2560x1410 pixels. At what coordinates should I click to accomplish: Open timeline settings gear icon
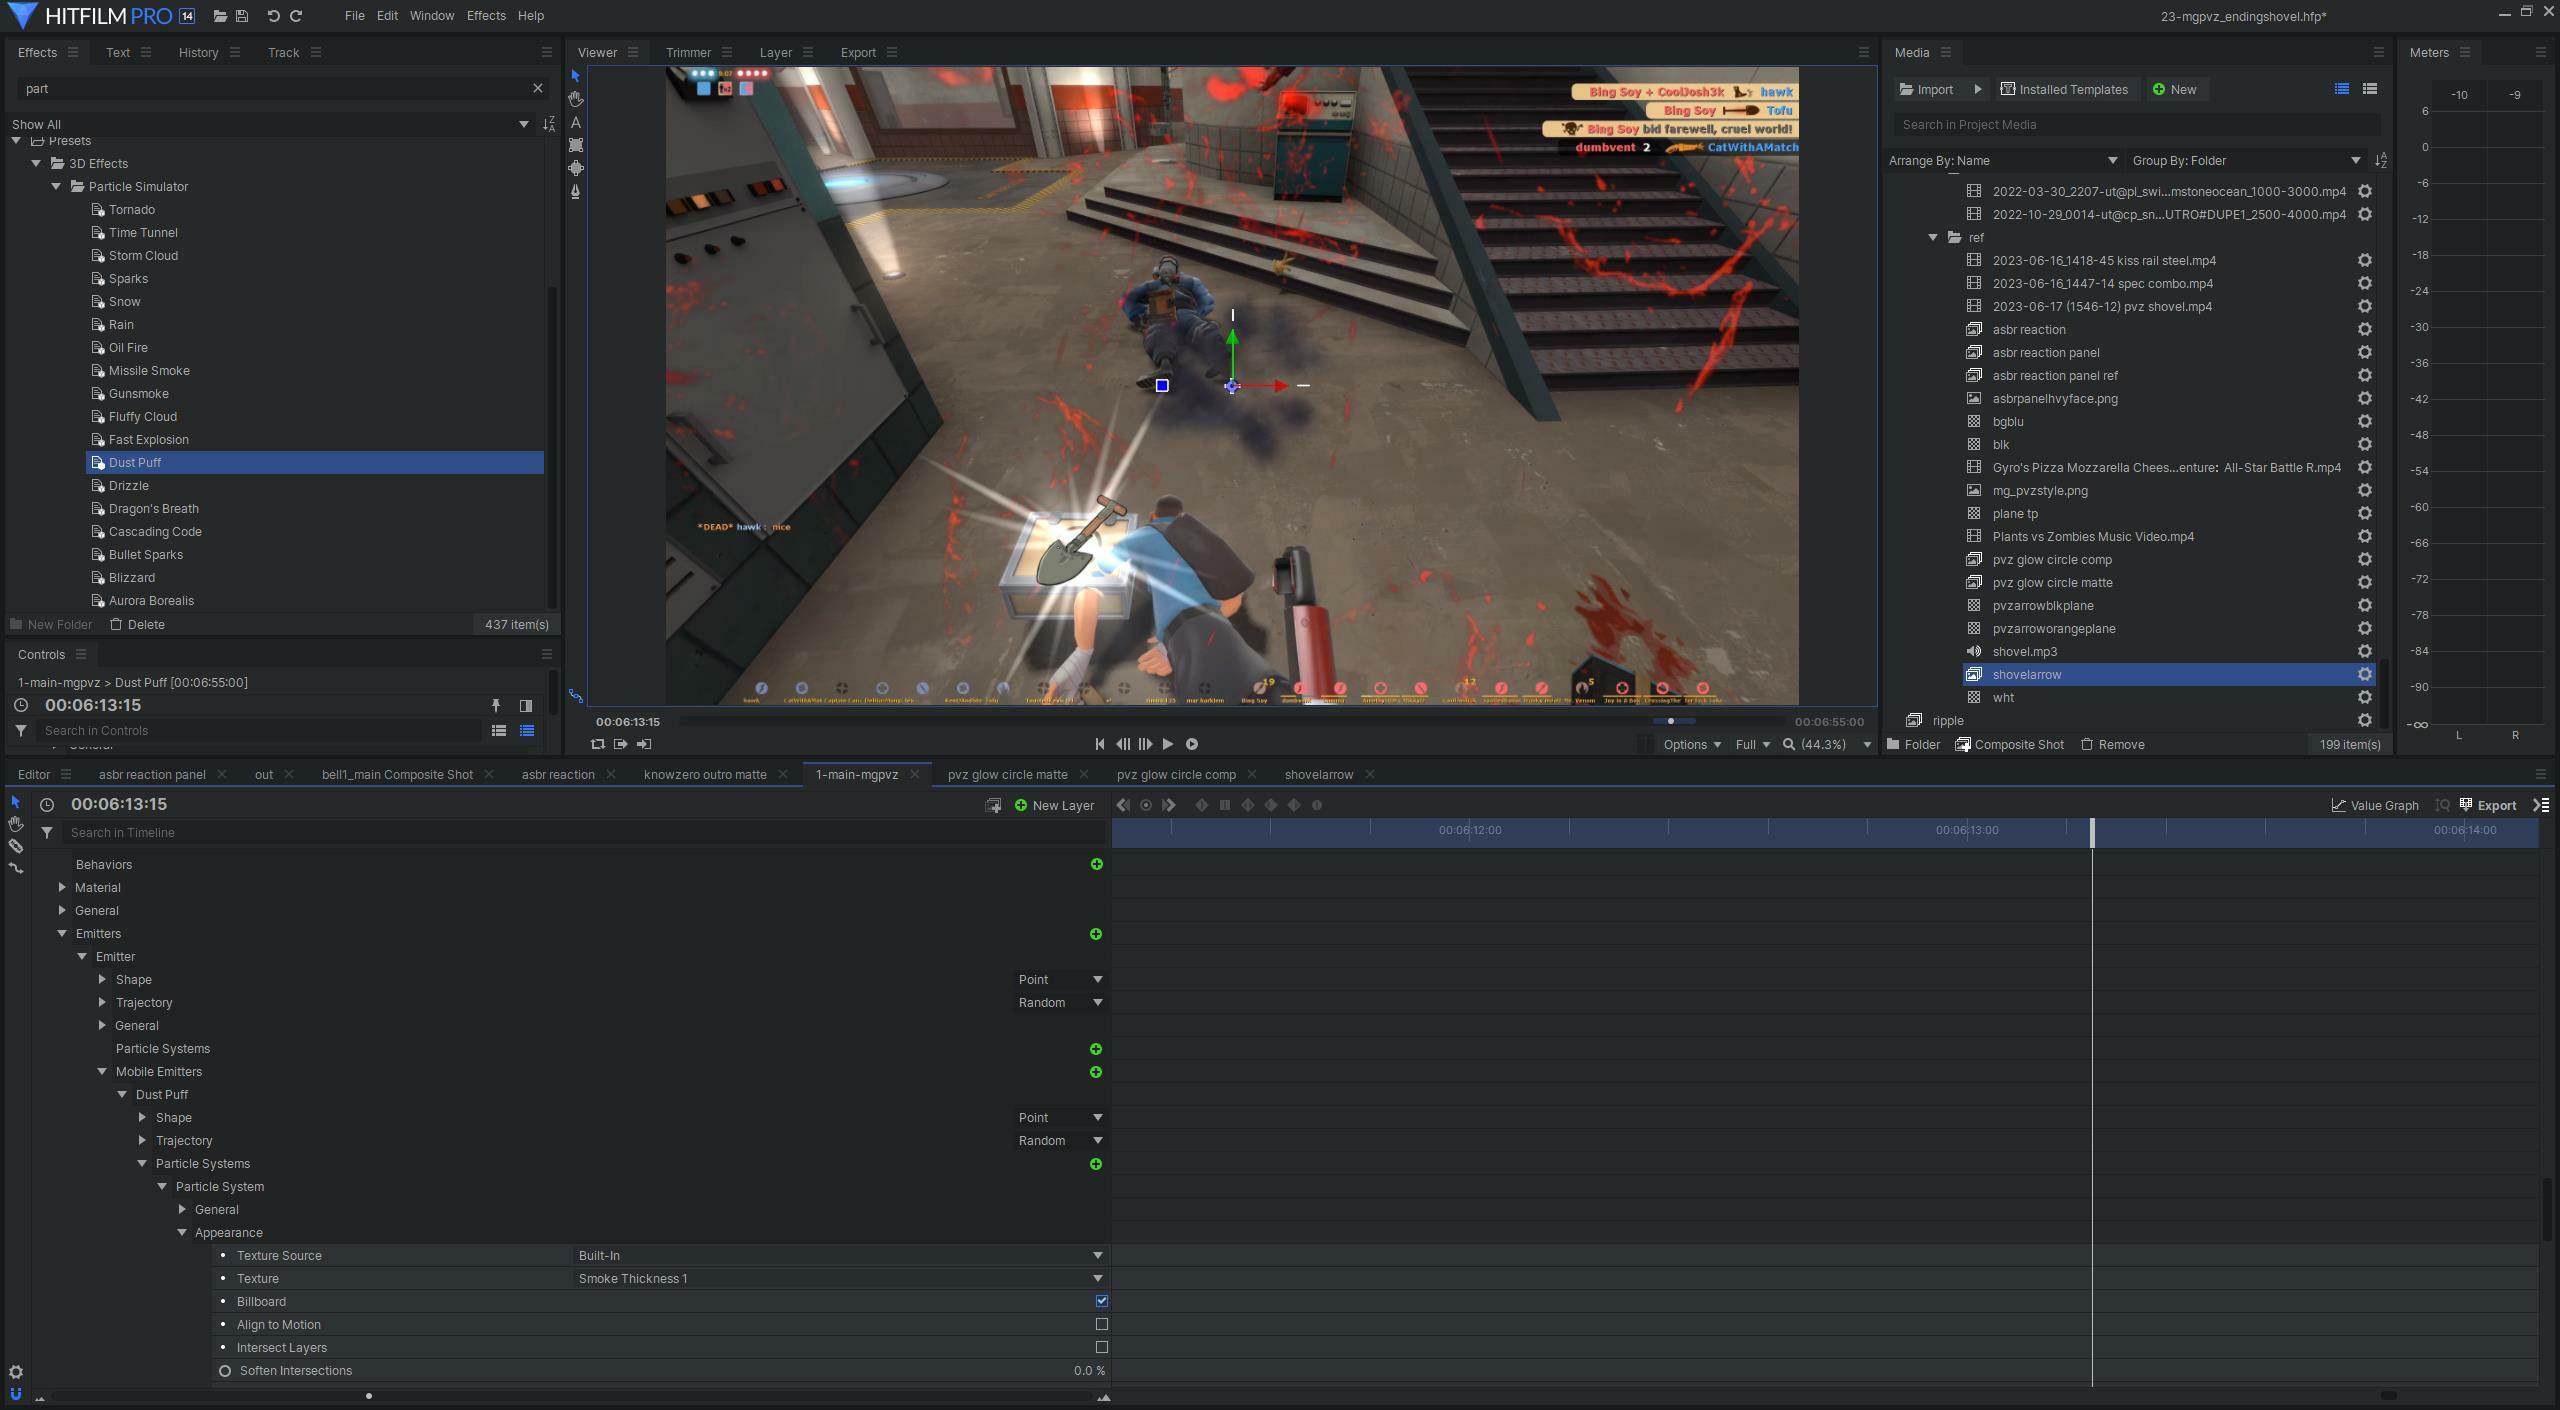(x=15, y=1372)
